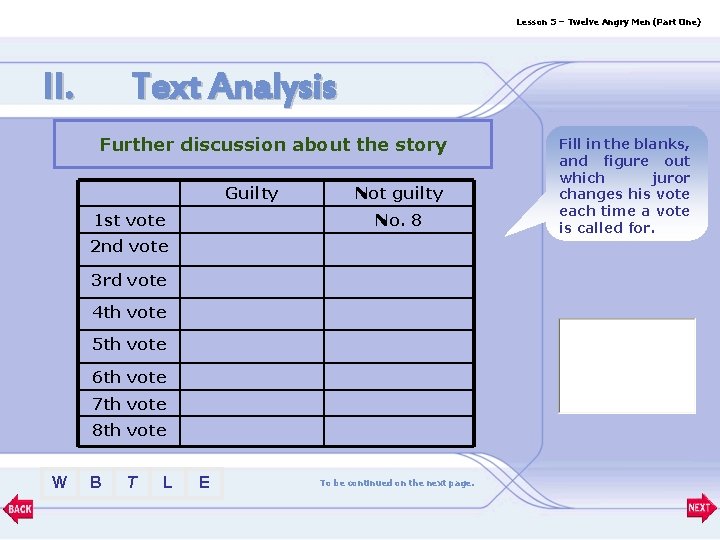Viewport: 720px width, 540px height.
Task: Click the Further discussion about the story banner
Action: pyautogui.click(x=273, y=144)
